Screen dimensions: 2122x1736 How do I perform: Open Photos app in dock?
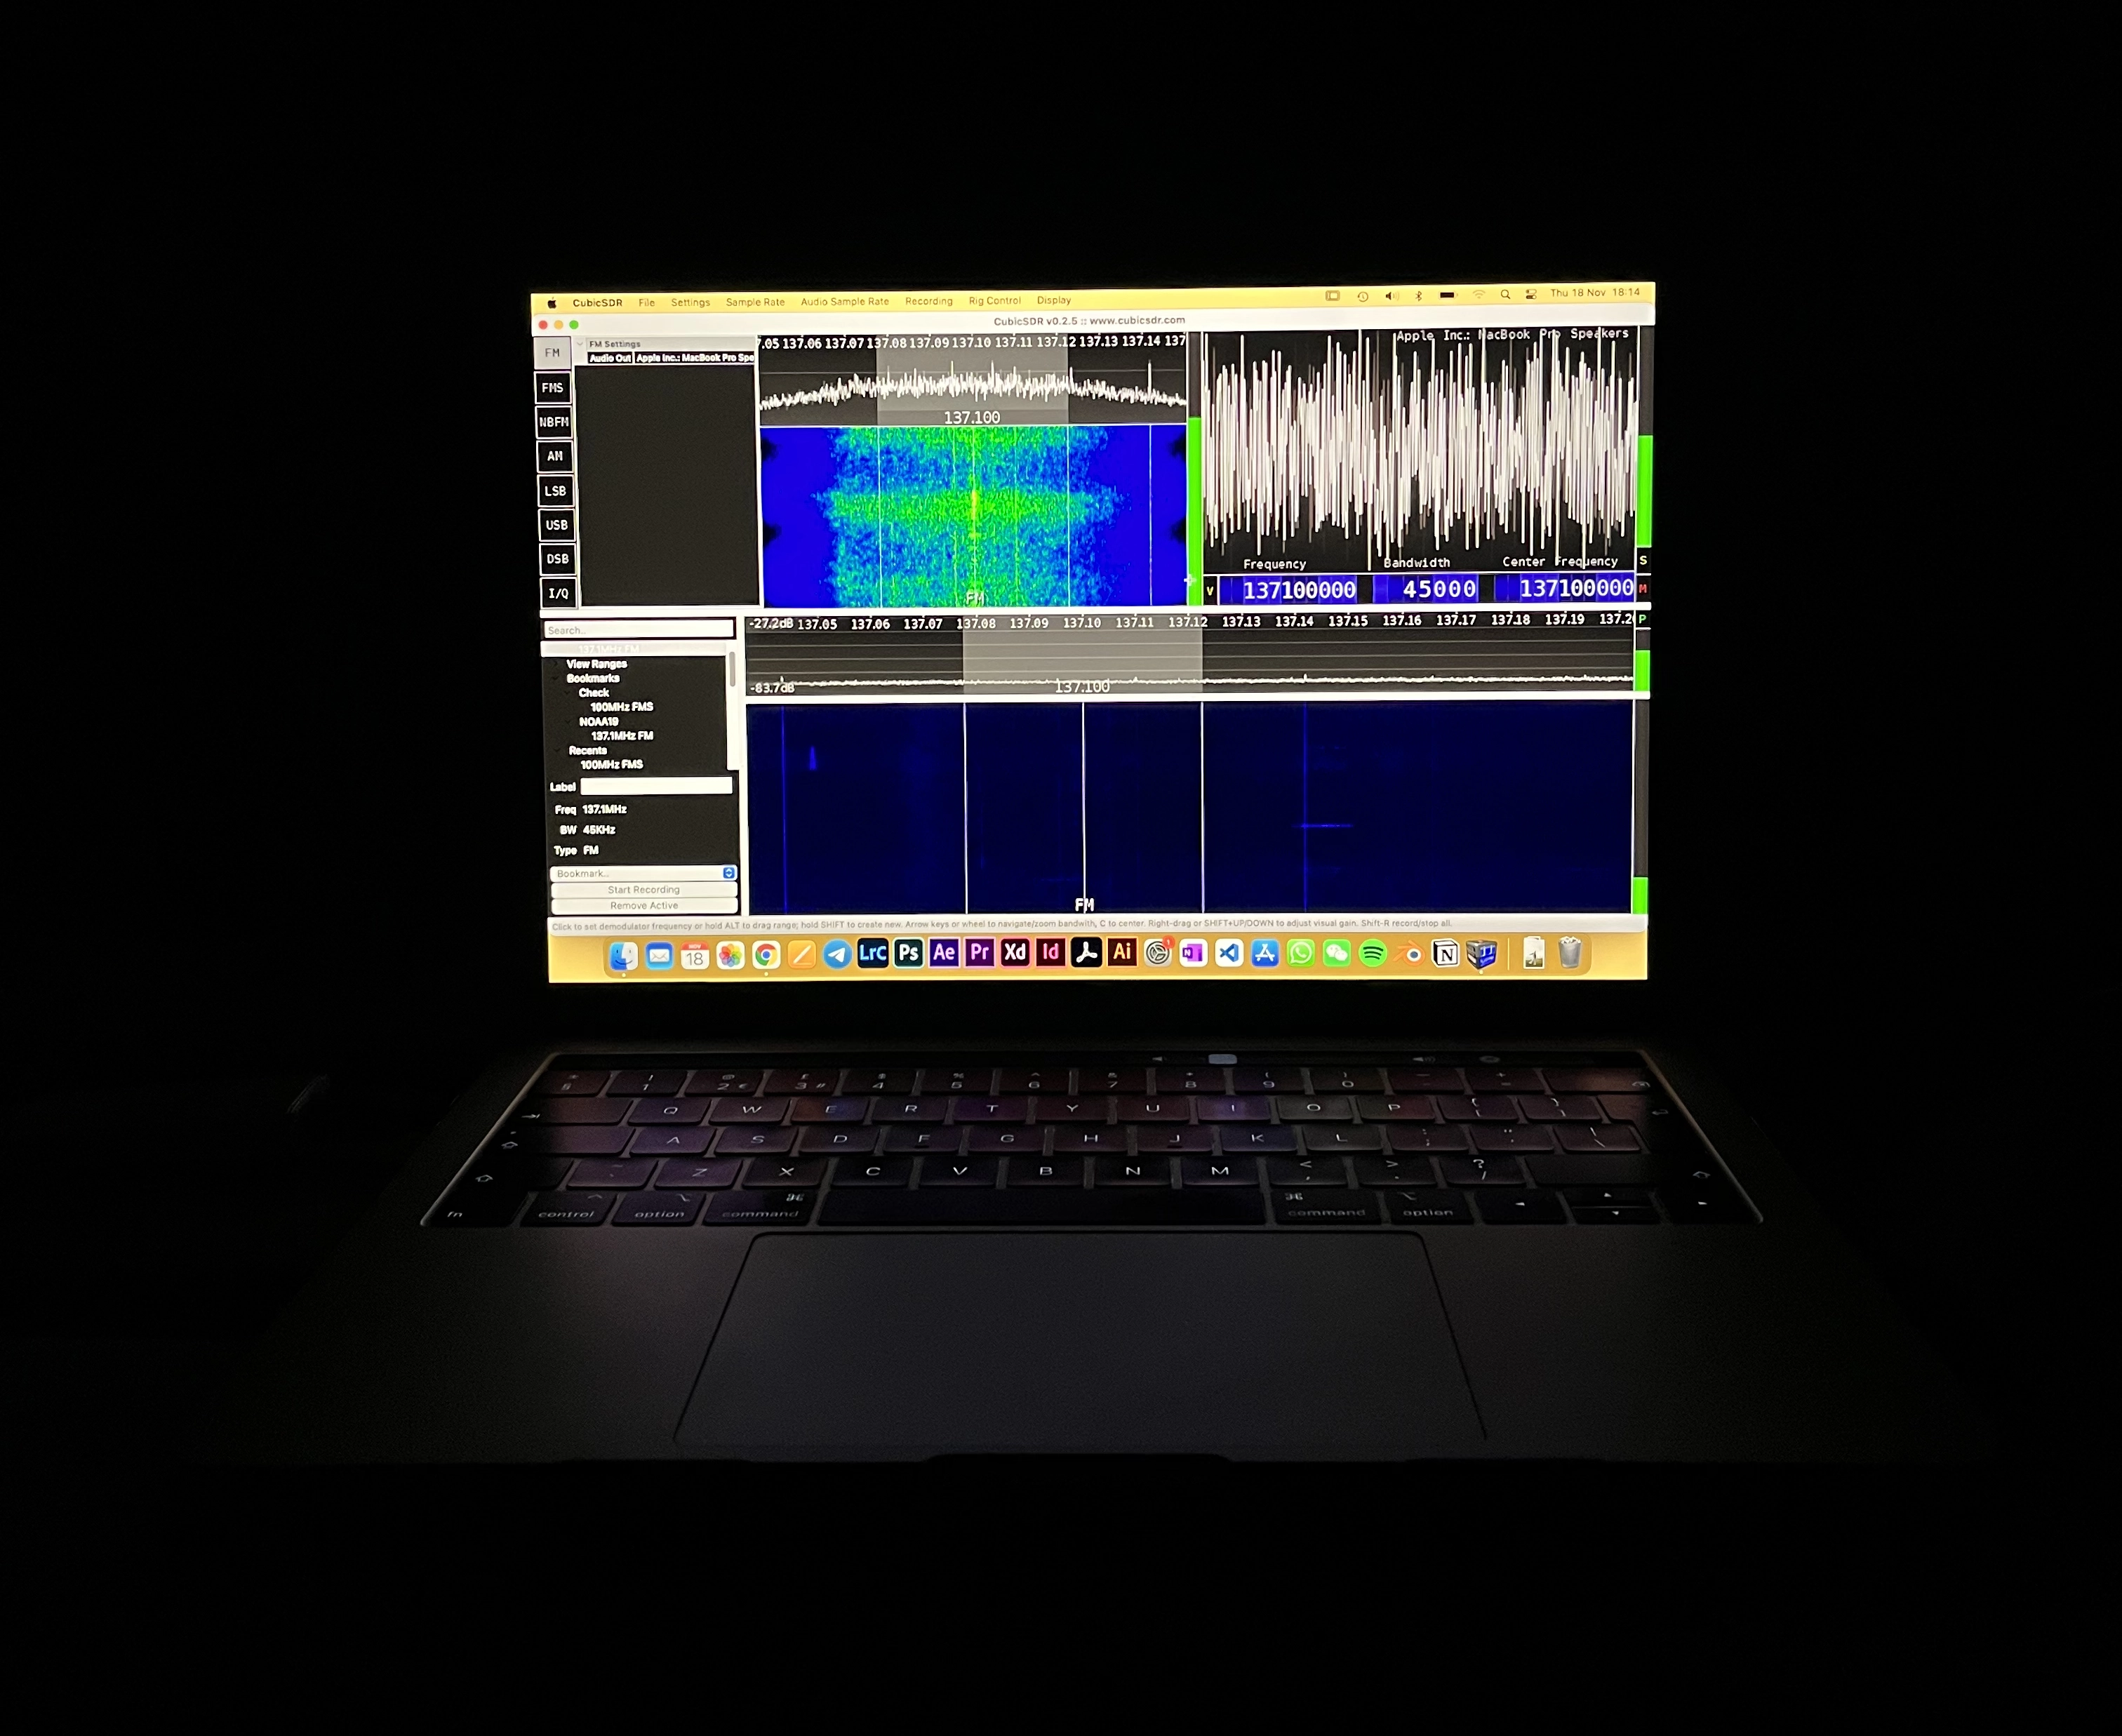click(730, 955)
